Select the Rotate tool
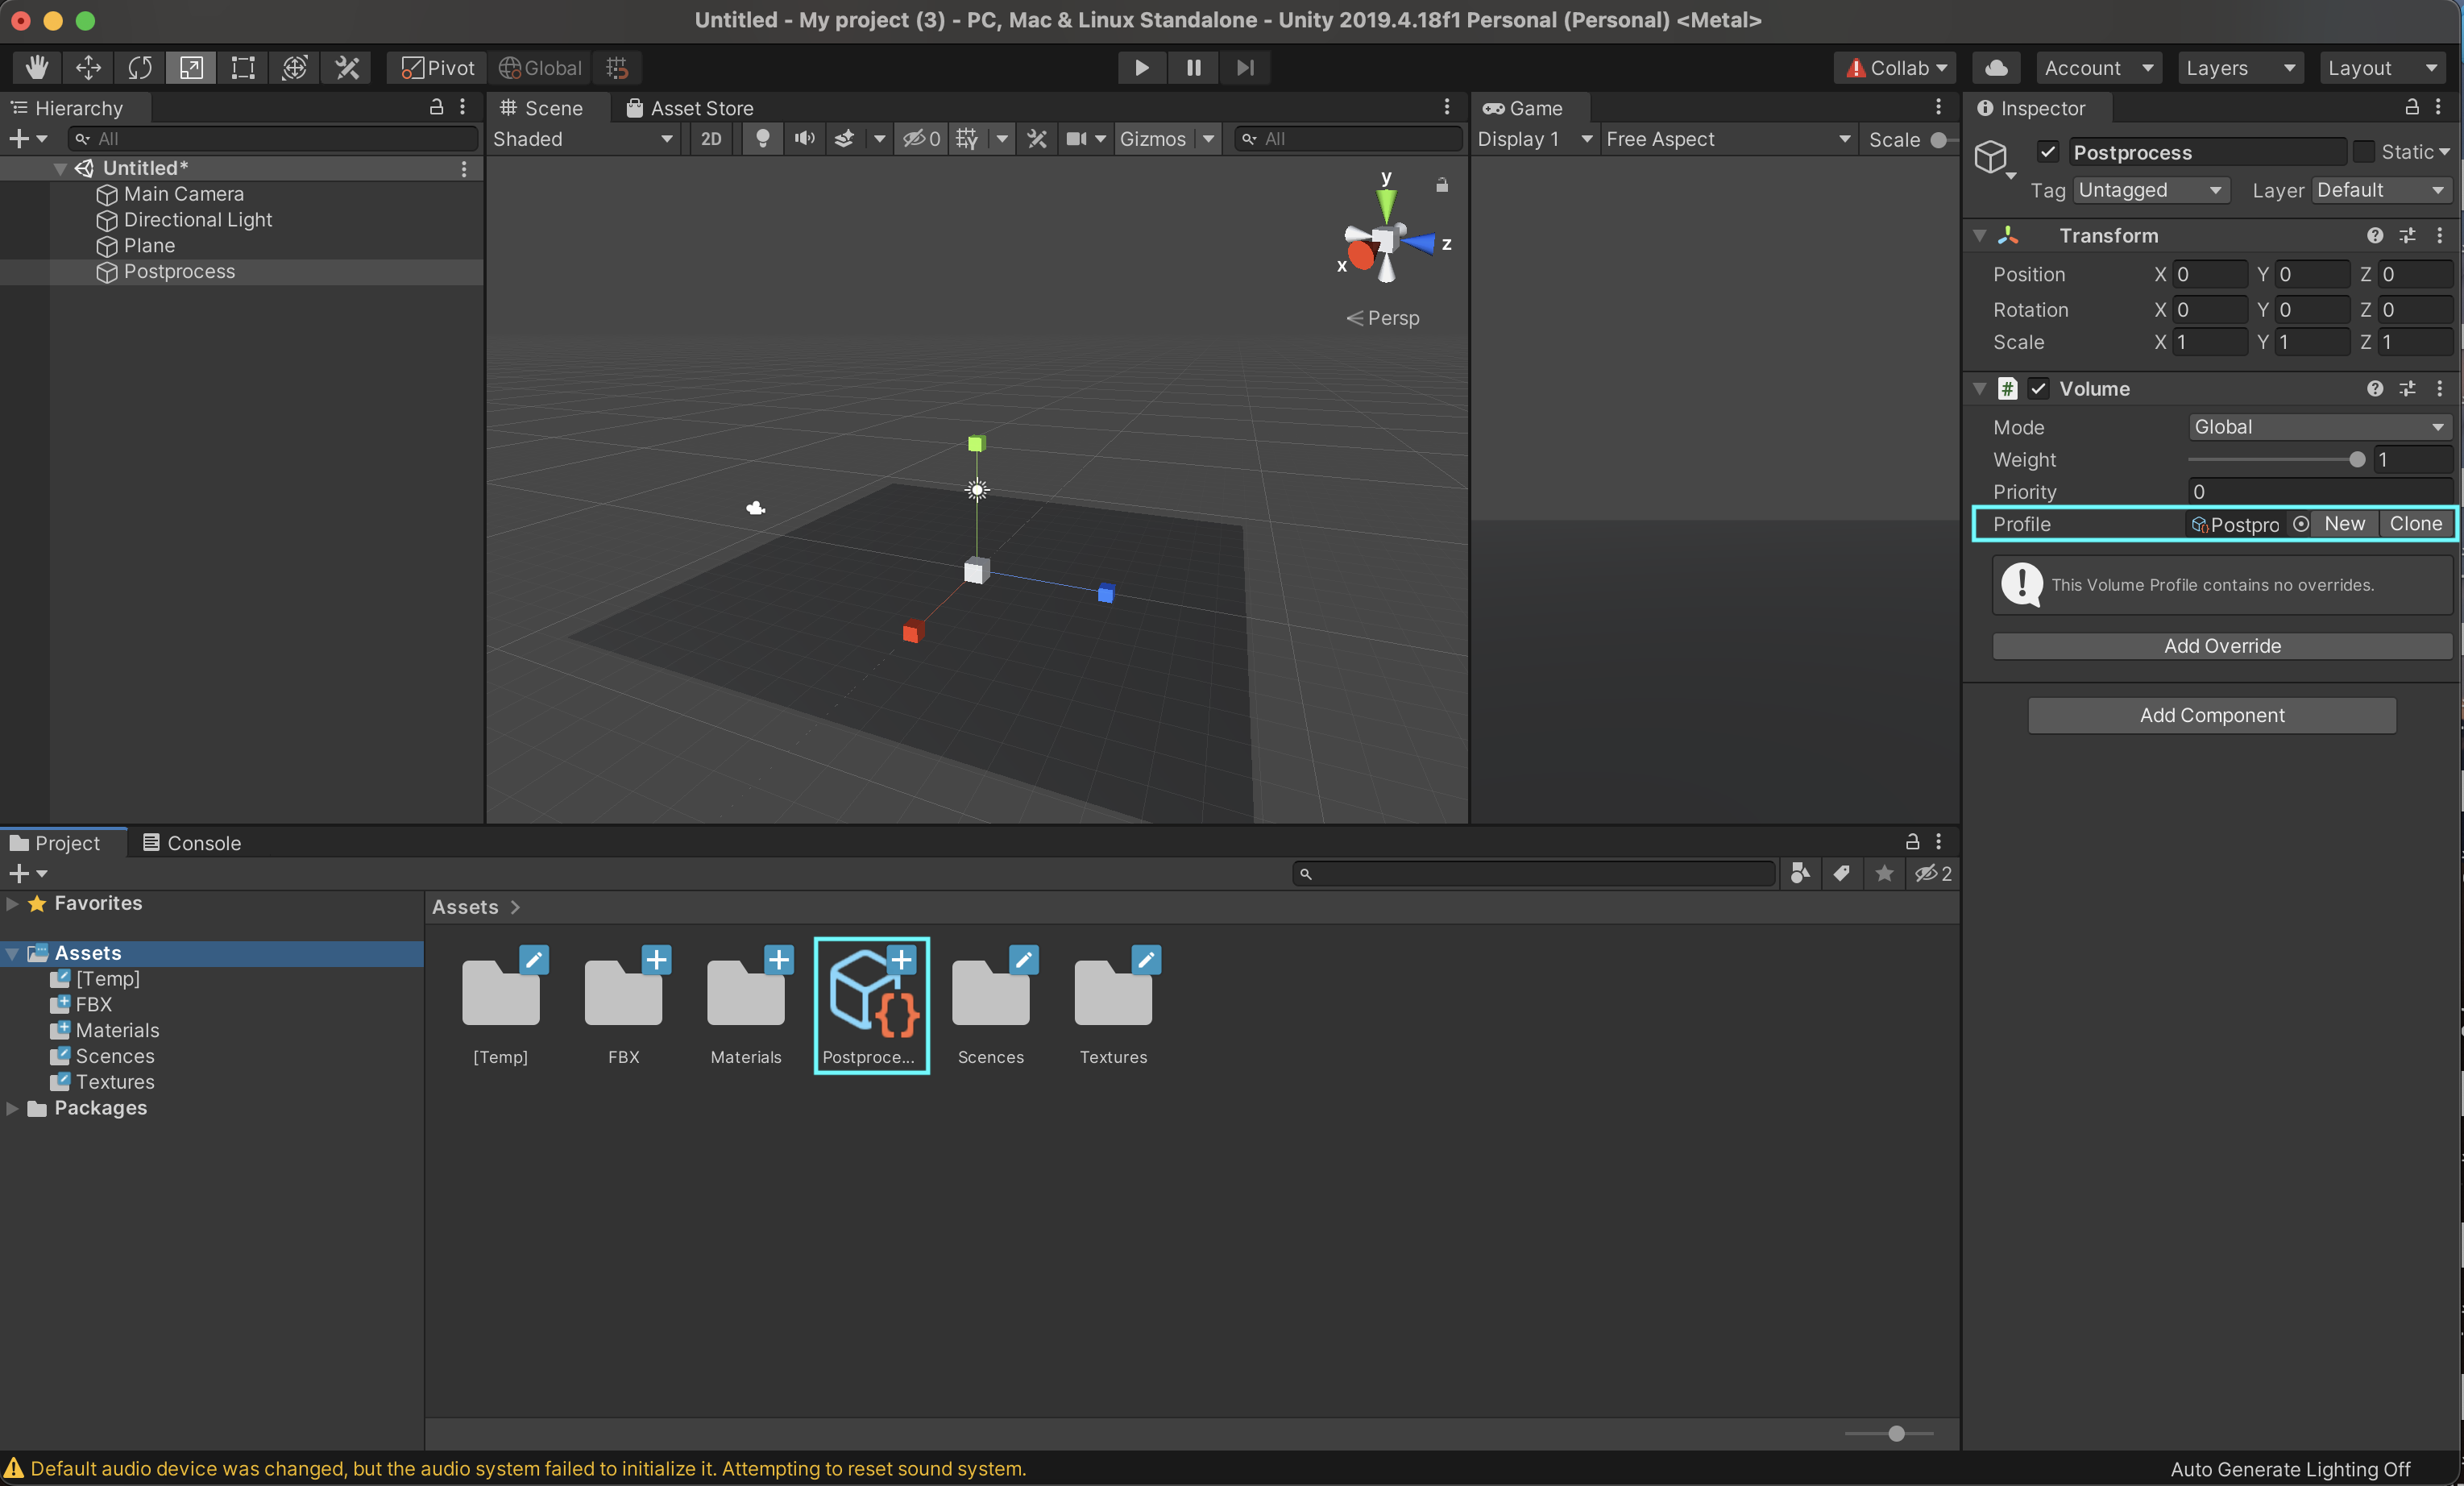Screen dimensions: 2464x1486 [x=140, y=68]
